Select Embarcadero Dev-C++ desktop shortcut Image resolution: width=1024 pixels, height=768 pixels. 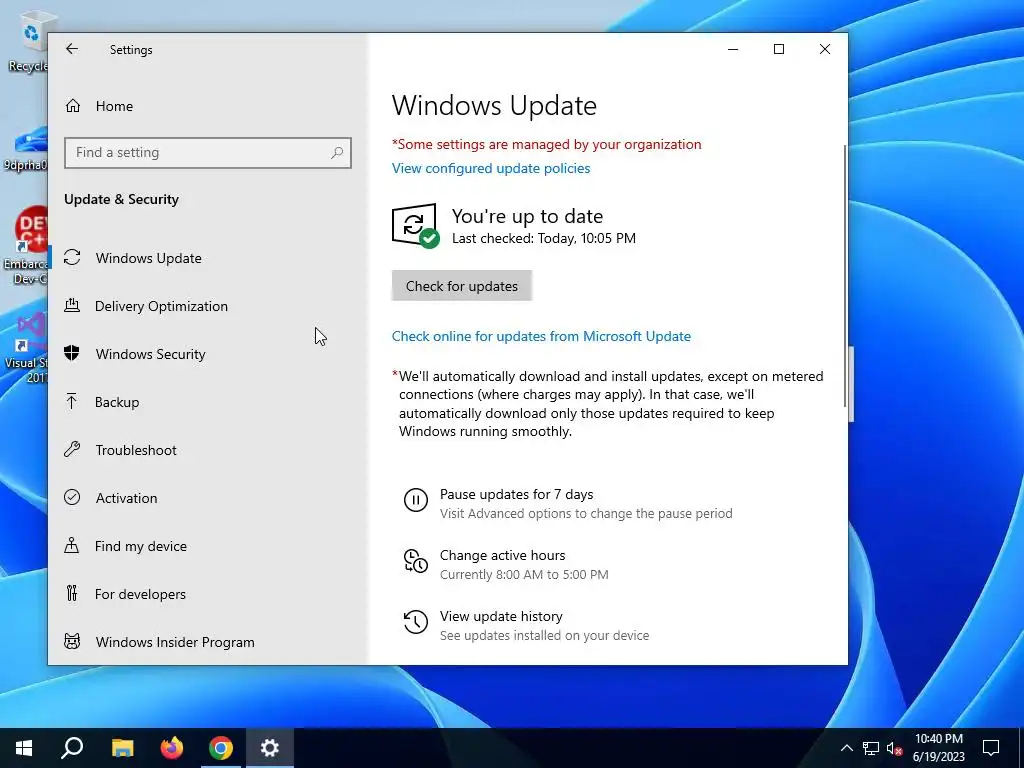point(25,247)
